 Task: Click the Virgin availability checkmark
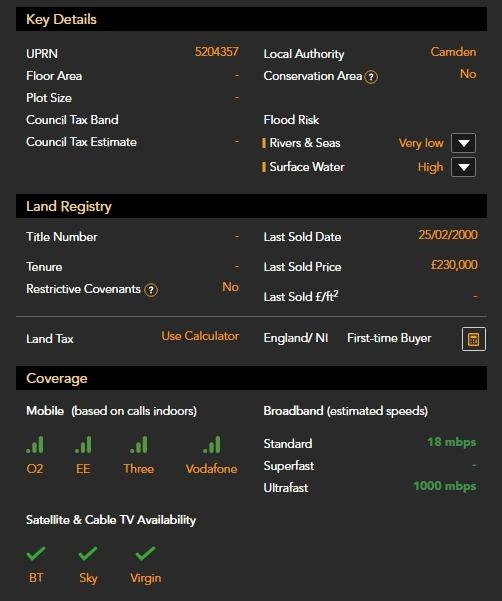(x=146, y=553)
